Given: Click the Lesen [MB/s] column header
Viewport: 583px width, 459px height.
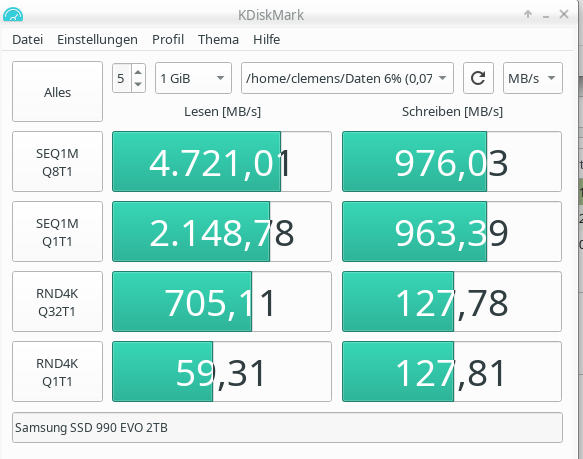Looking at the screenshot, I should point(222,112).
